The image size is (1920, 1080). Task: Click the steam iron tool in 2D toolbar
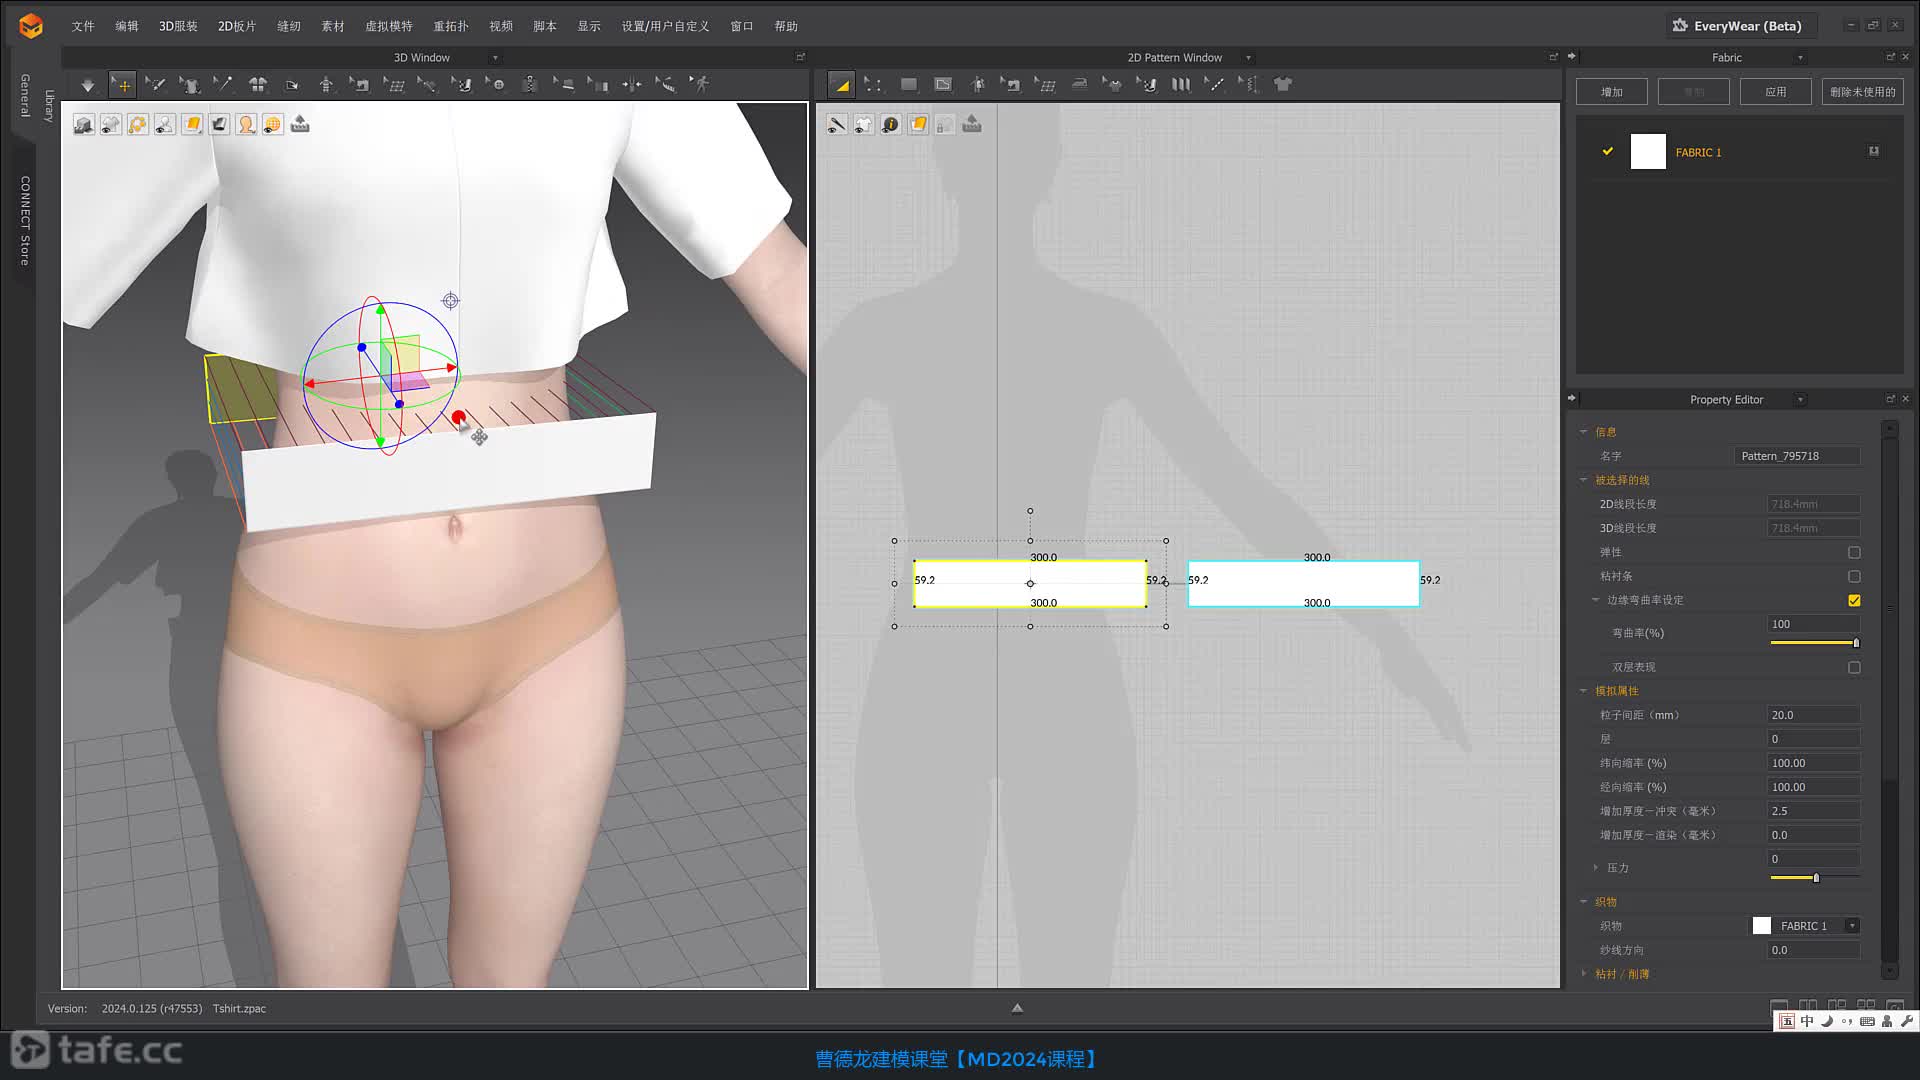1079,85
